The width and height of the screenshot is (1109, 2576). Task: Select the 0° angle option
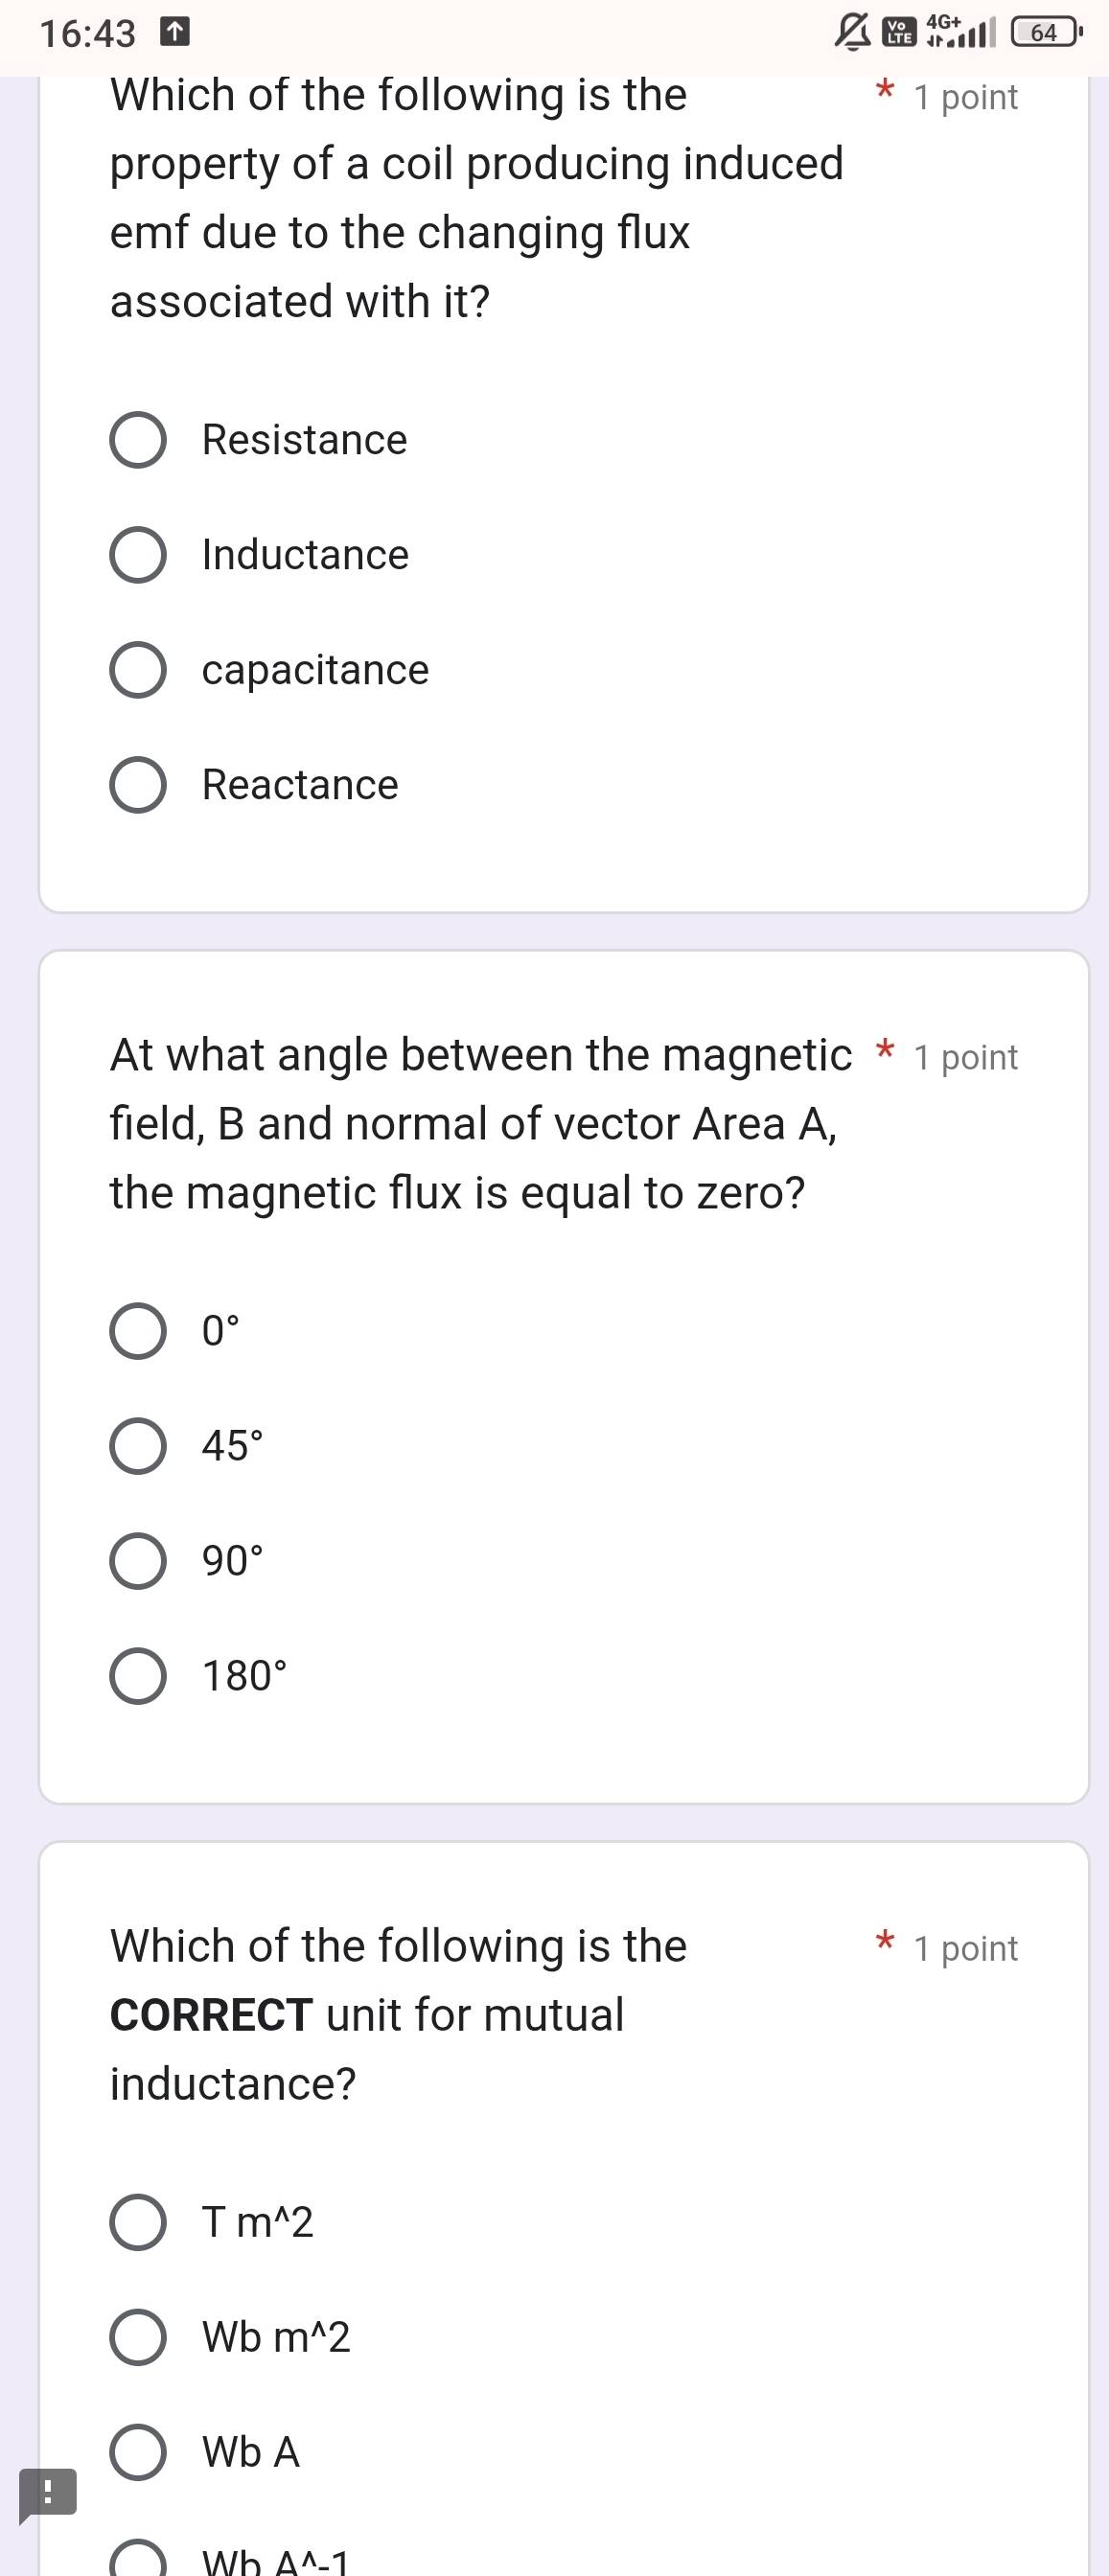(138, 1331)
